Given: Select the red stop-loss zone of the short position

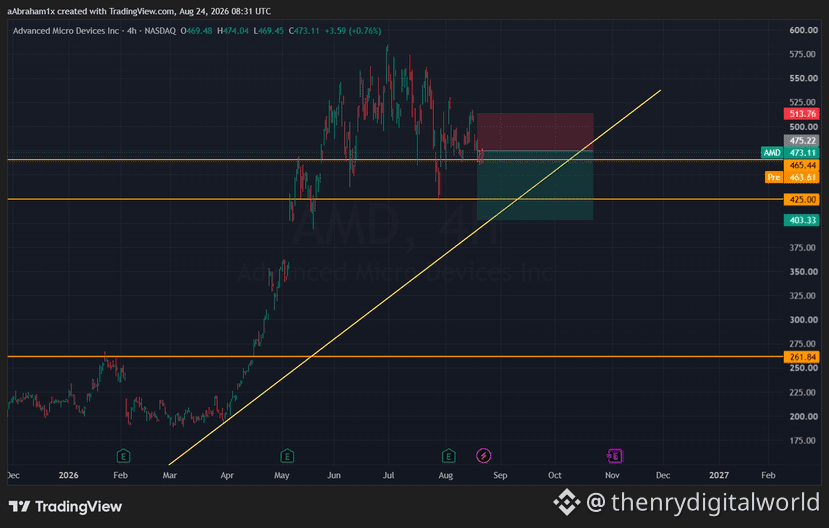Looking at the screenshot, I should pos(535,132).
